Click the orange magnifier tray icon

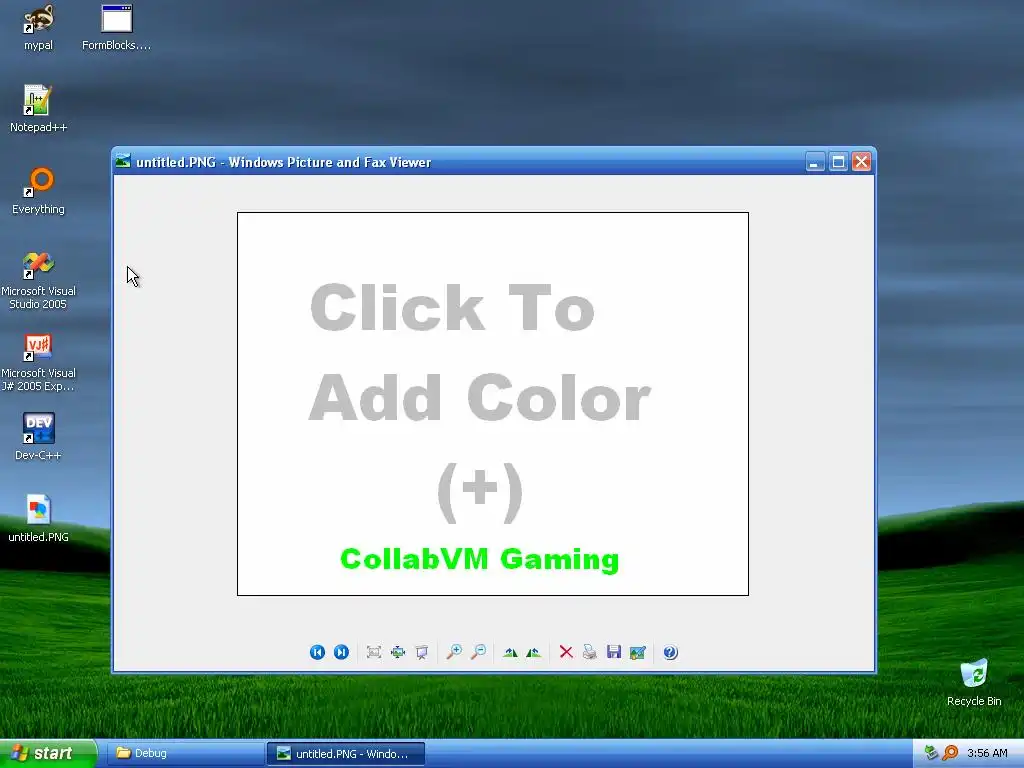(950, 753)
